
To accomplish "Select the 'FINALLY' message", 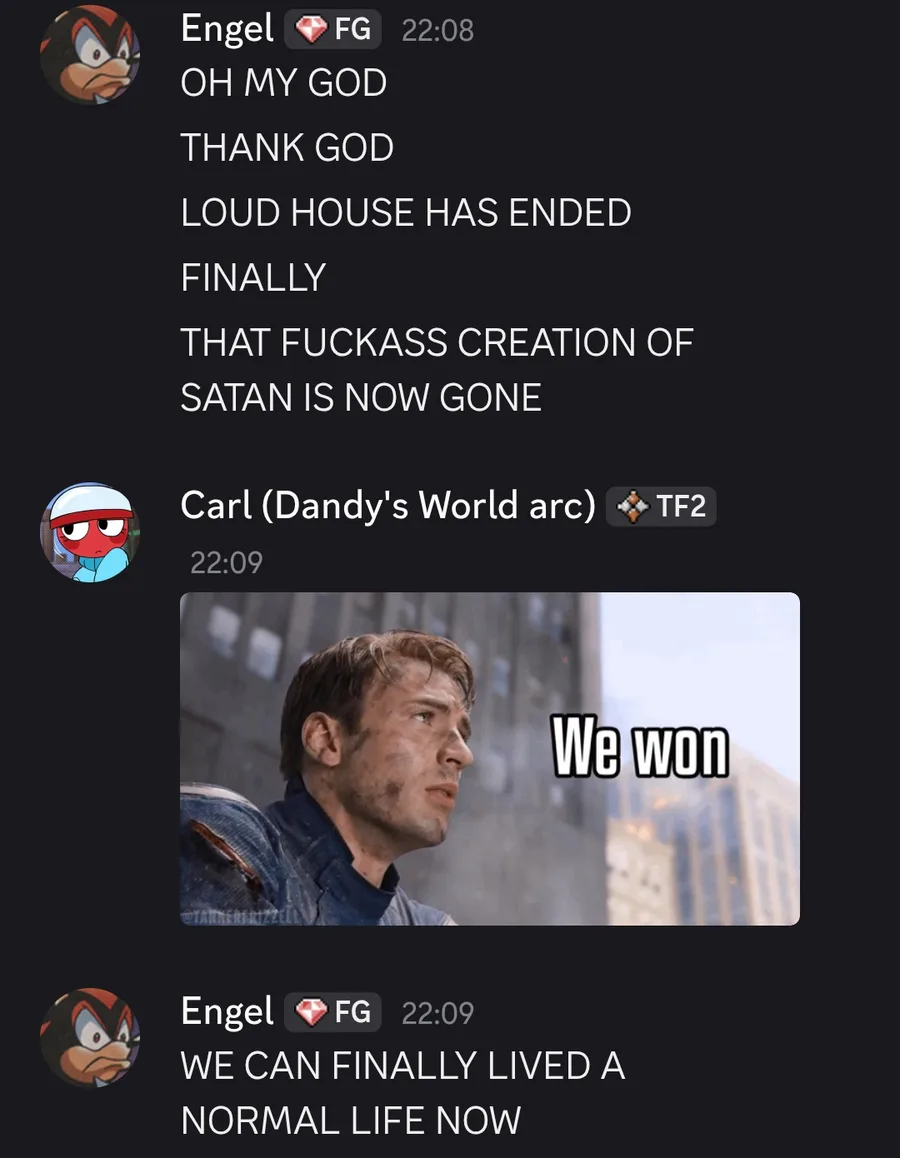I will coord(253,278).
